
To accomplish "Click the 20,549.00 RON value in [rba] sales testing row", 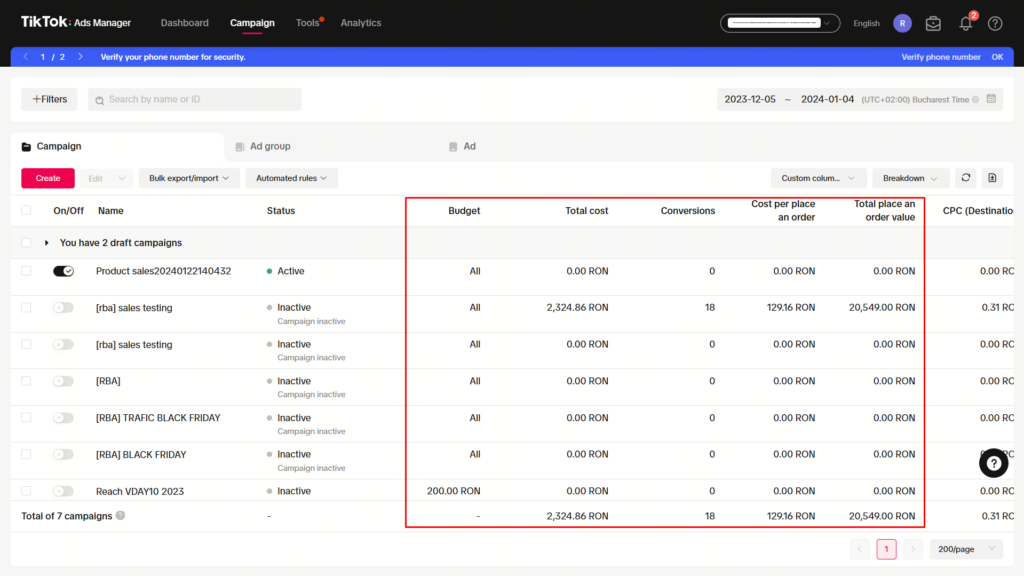I will [x=882, y=308].
